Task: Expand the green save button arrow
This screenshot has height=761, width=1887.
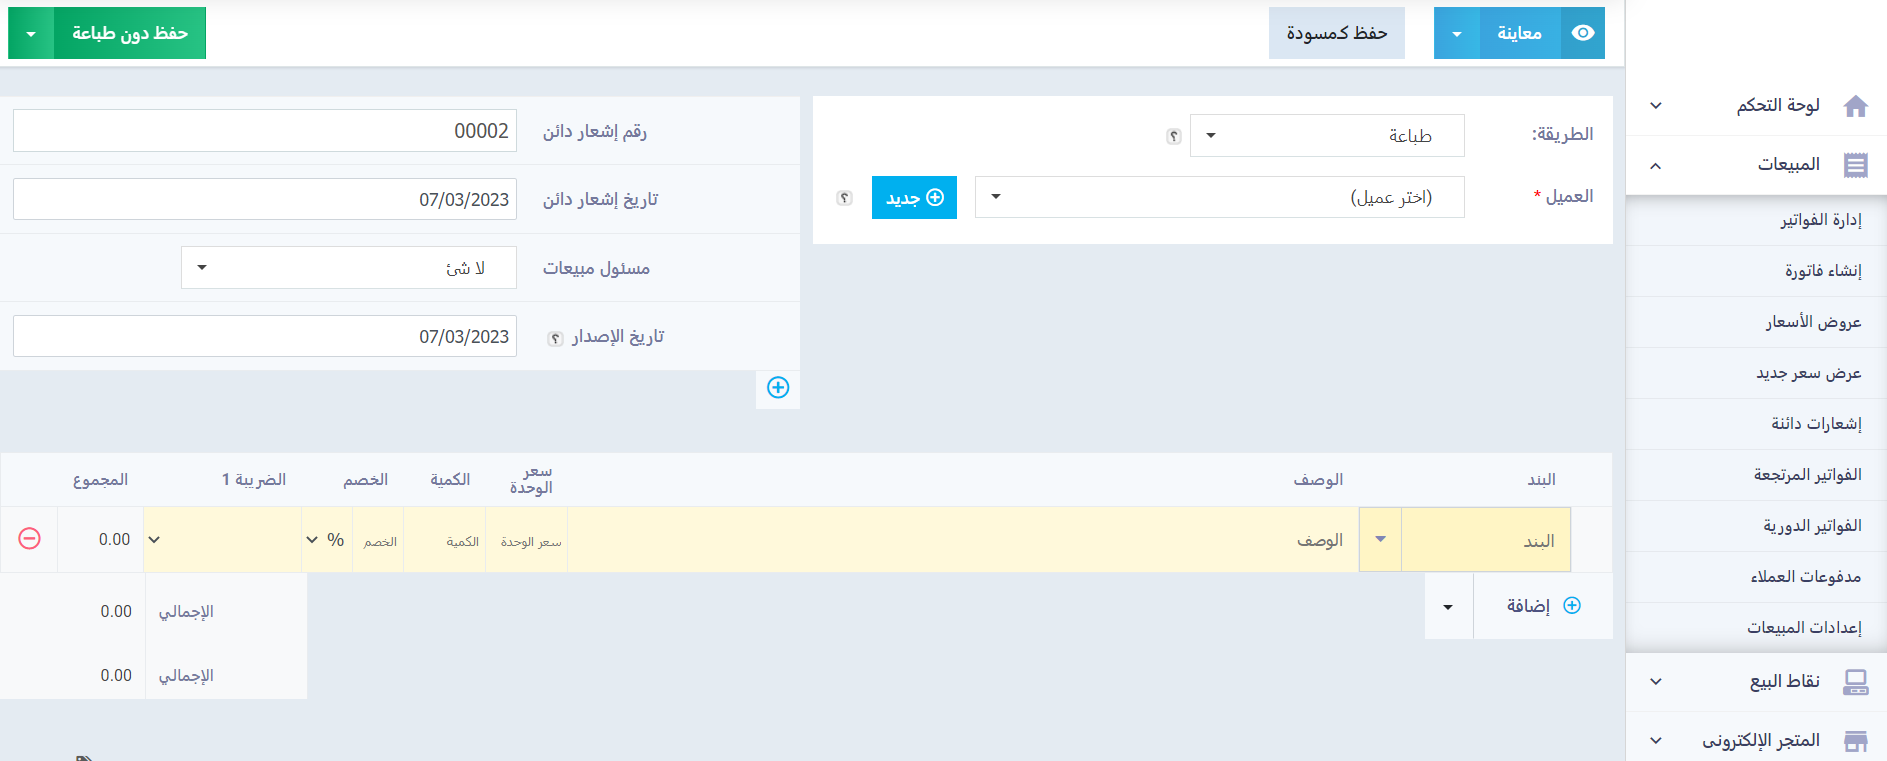Action: [x=31, y=34]
